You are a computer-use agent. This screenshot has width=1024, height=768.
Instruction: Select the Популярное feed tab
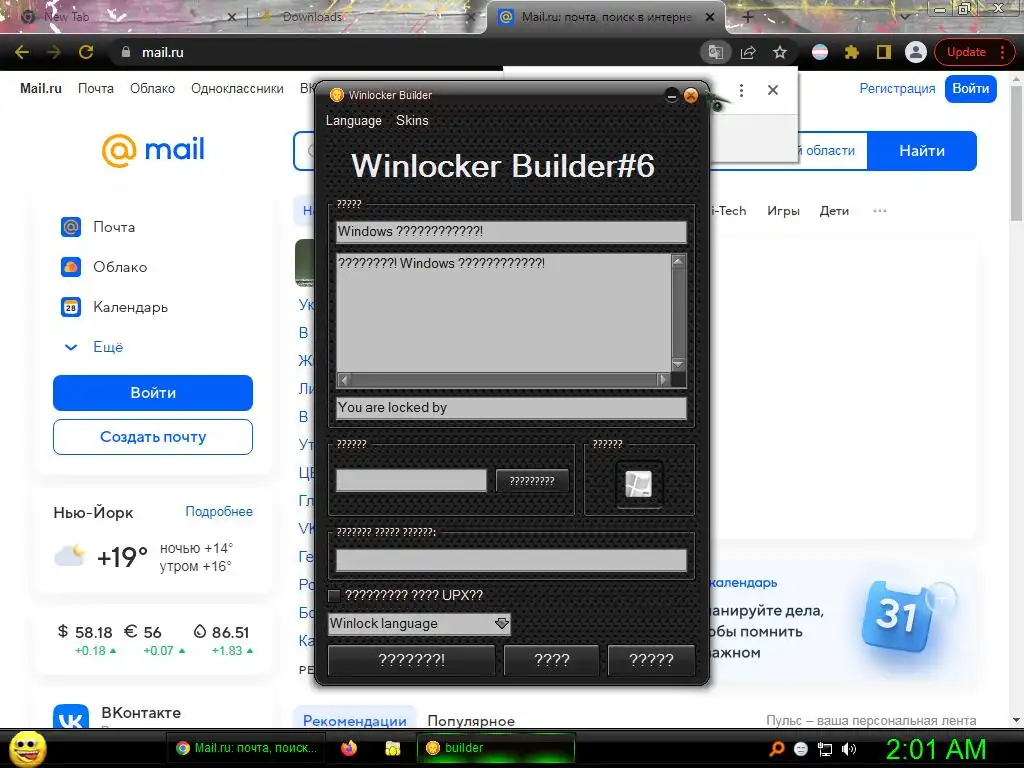click(471, 720)
